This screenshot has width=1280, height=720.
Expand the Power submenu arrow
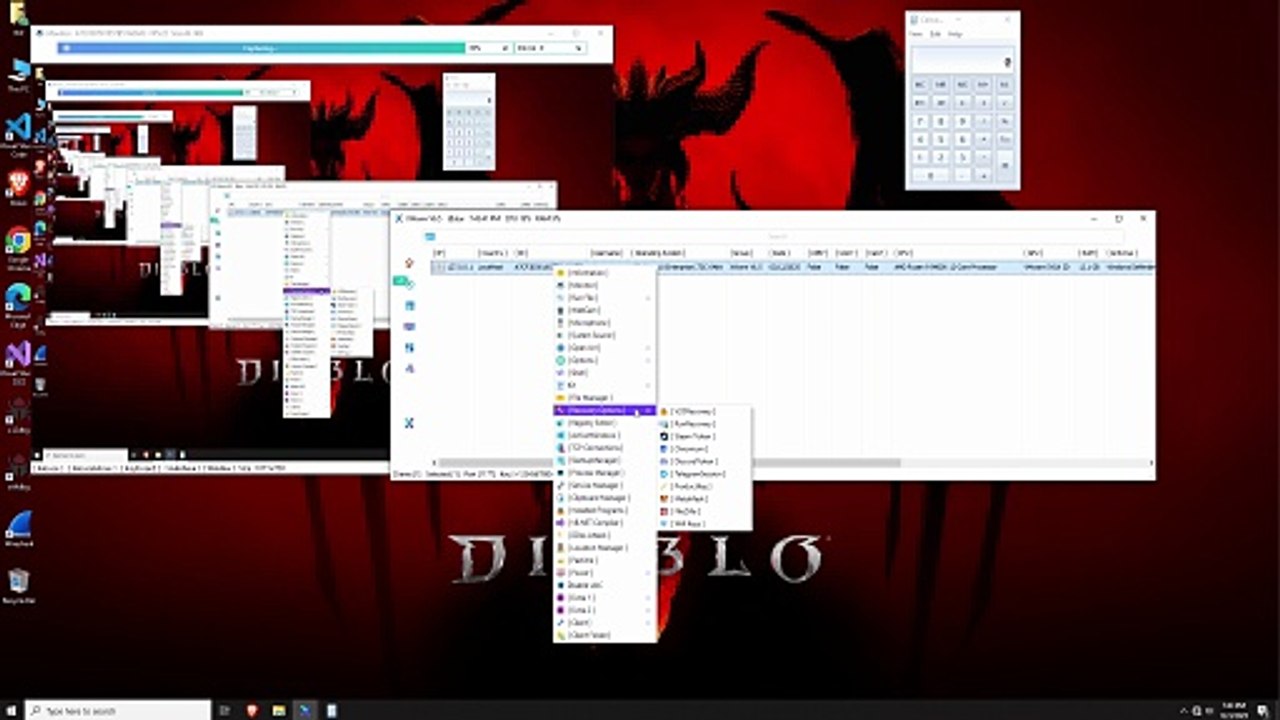point(648,573)
